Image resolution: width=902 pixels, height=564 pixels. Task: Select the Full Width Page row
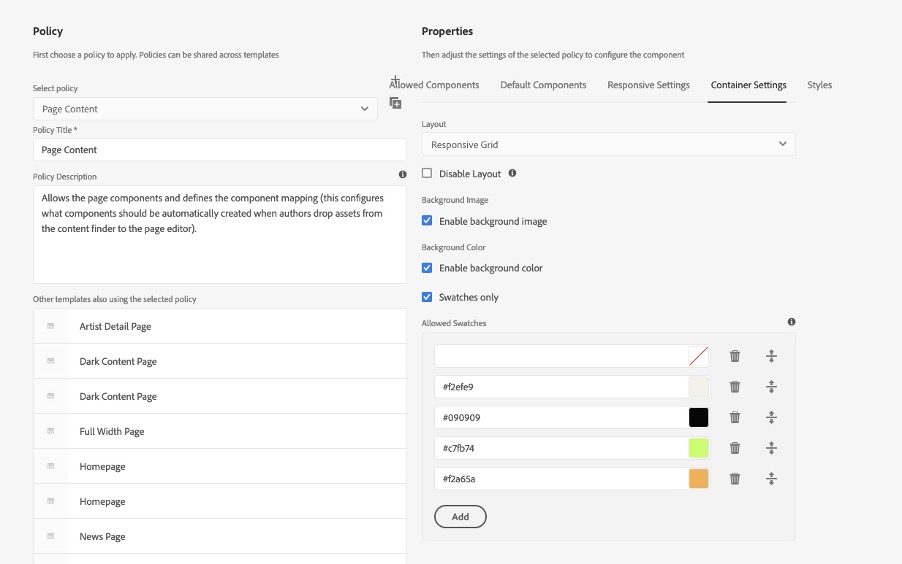(220, 431)
